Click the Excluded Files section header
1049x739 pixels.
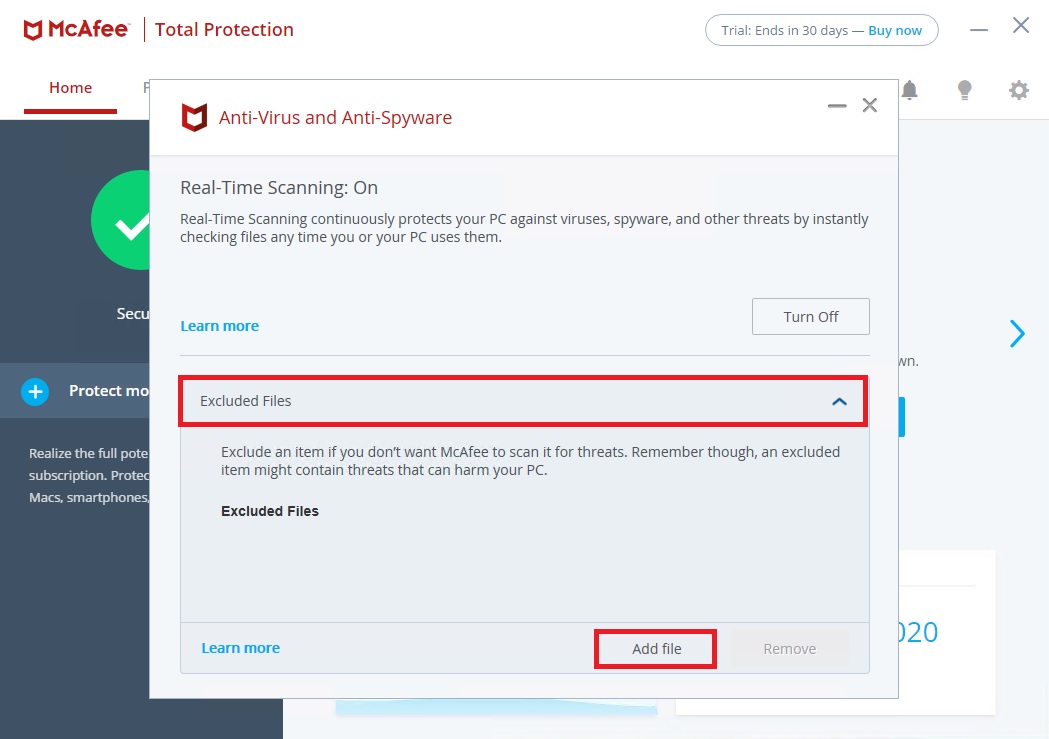523,401
